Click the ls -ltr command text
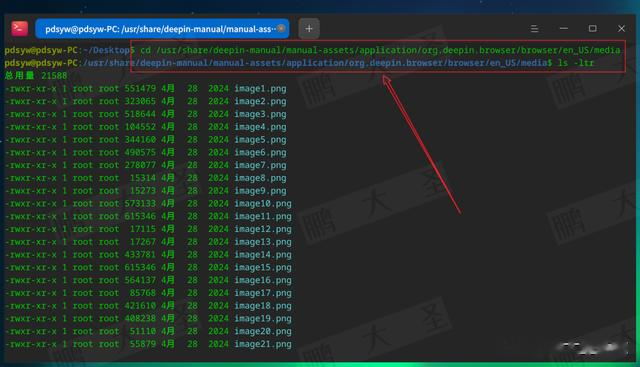Viewport: 640px width, 367px height. [x=576, y=63]
